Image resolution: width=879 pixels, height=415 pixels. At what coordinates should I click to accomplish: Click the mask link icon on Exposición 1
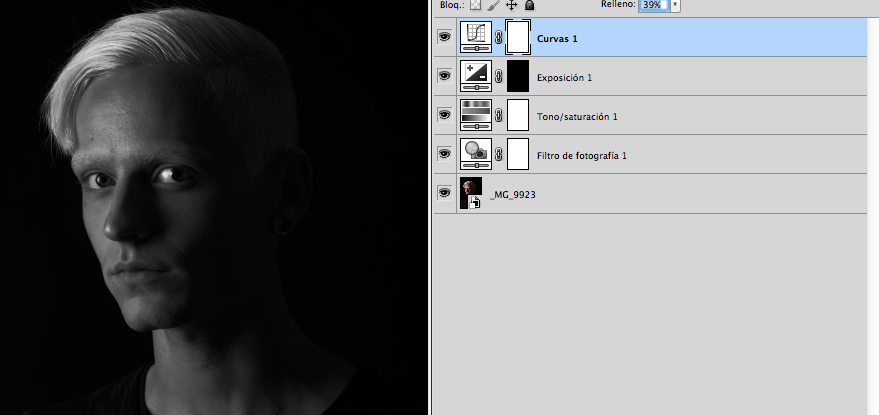point(498,77)
